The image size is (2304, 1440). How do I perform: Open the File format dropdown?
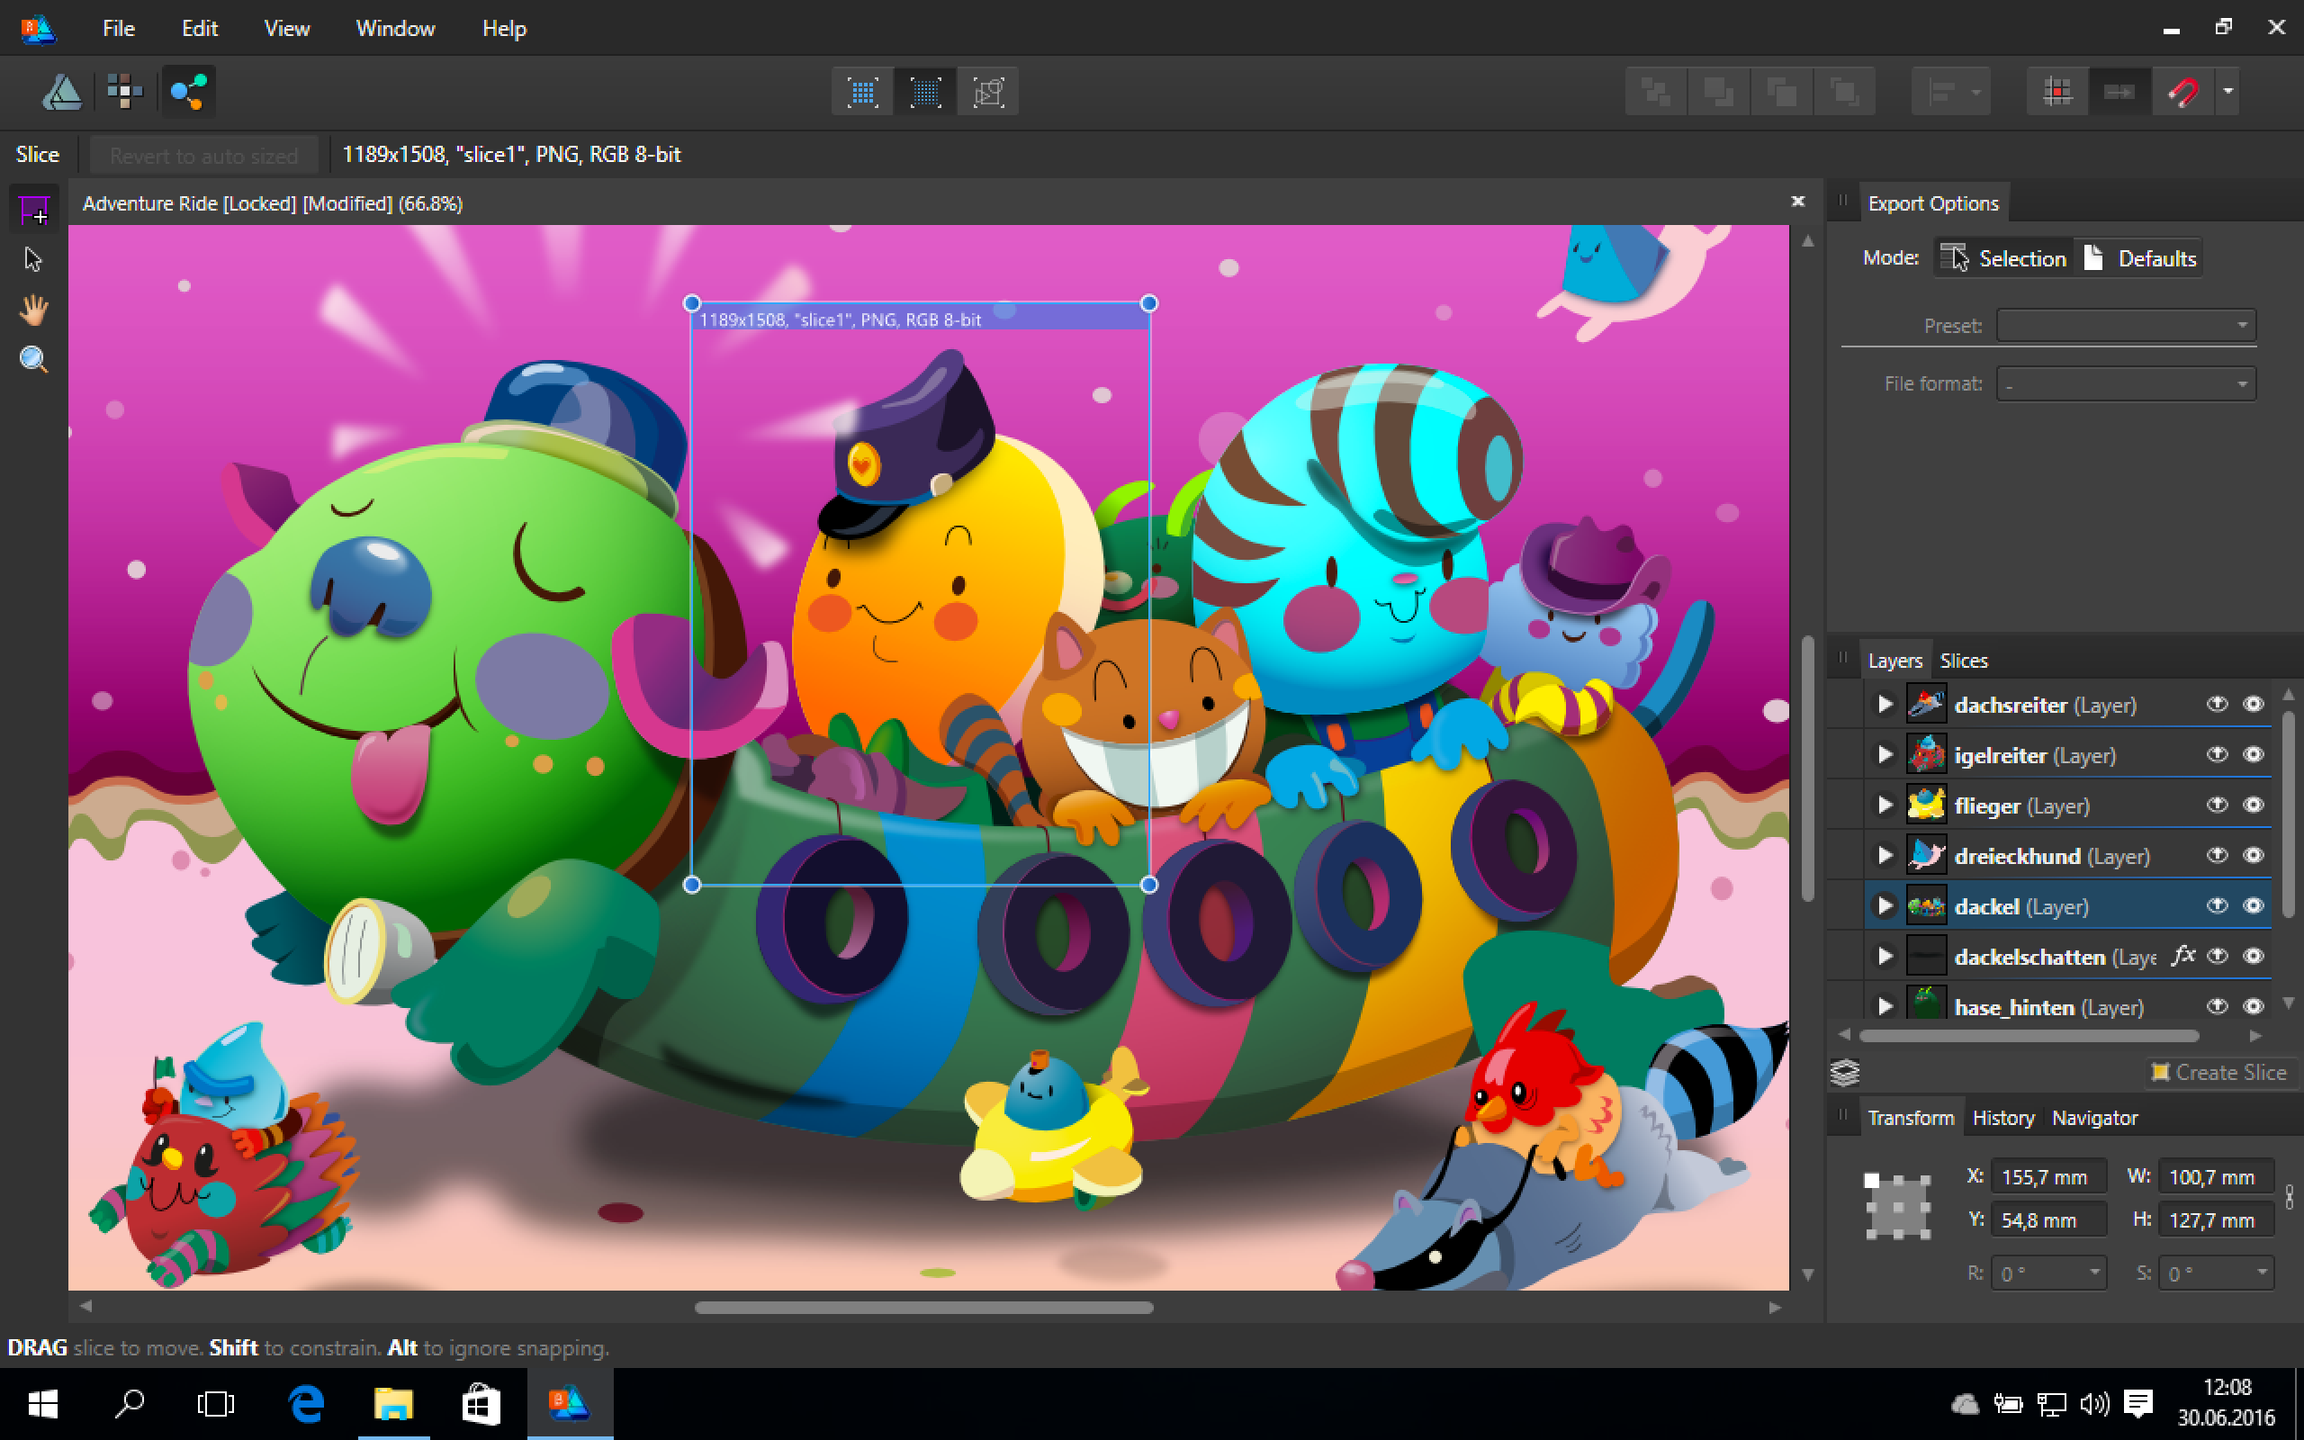click(x=2126, y=384)
